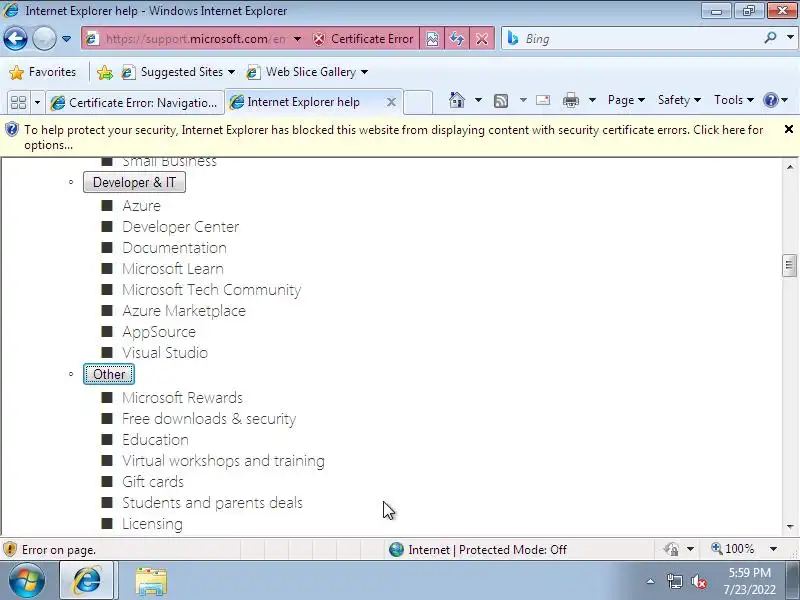
Task: Open the Azure link
Action: (141, 206)
